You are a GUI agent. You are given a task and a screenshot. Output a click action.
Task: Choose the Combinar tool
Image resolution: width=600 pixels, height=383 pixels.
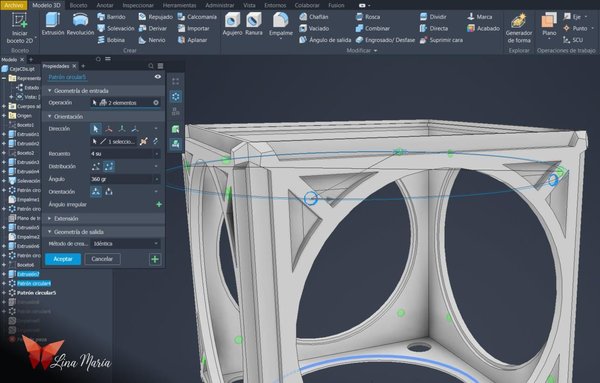[373, 28]
